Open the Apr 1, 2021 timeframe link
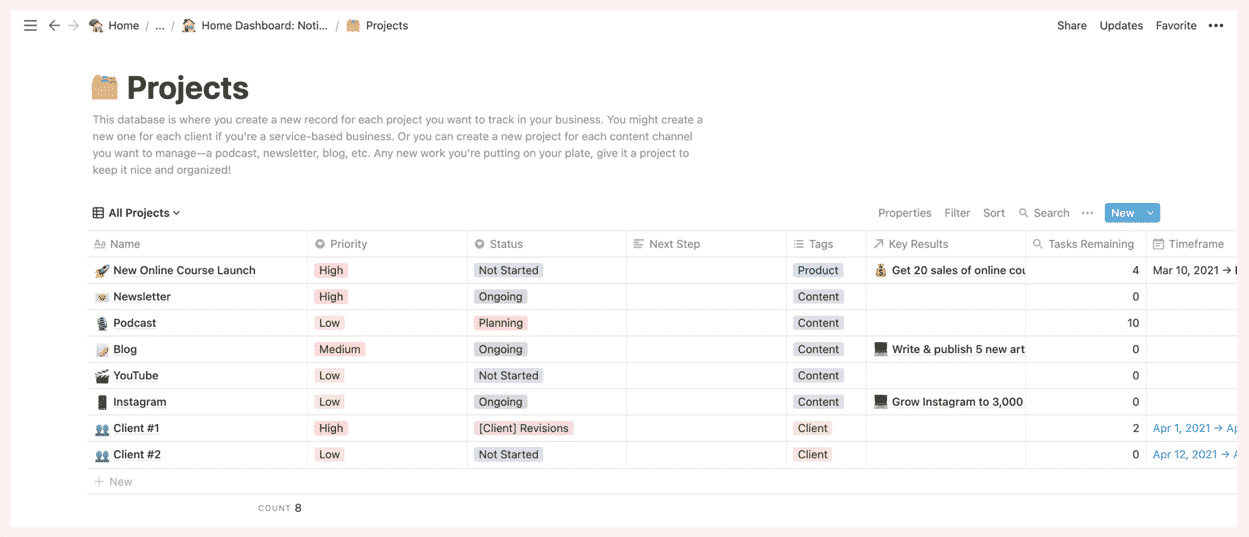 pyautogui.click(x=1194, y=428)
